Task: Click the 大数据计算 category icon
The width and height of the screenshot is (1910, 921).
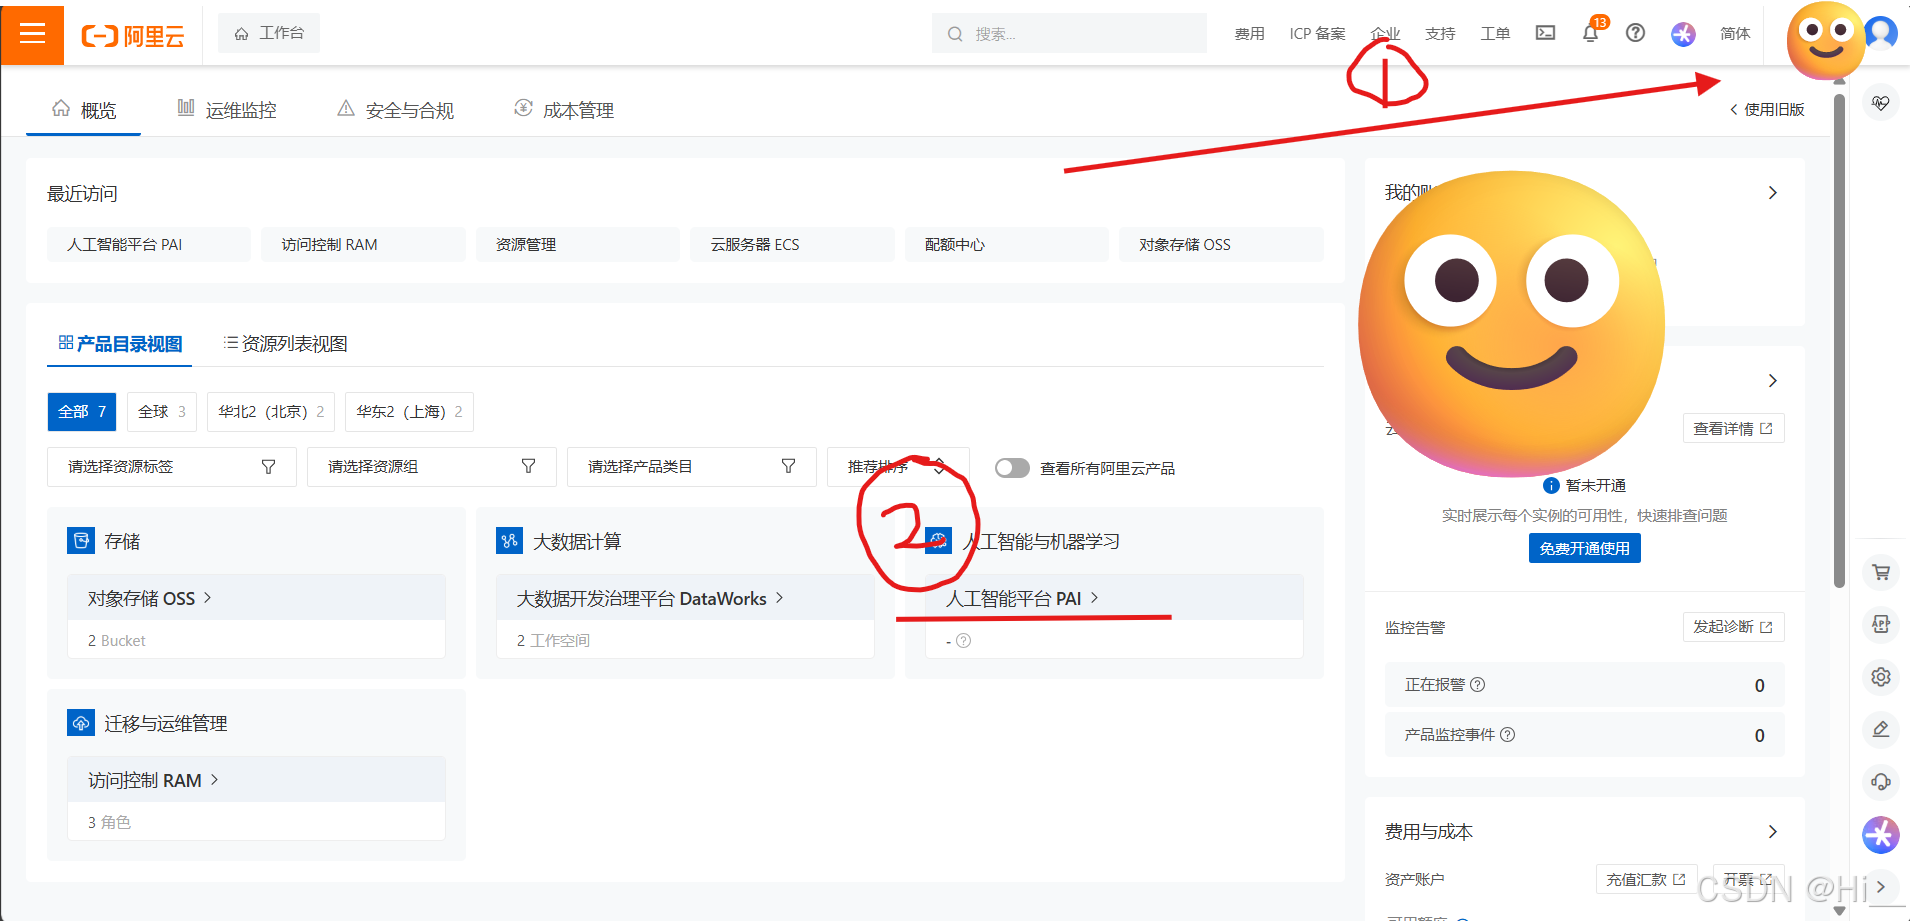Action: [x=509, y=541]
